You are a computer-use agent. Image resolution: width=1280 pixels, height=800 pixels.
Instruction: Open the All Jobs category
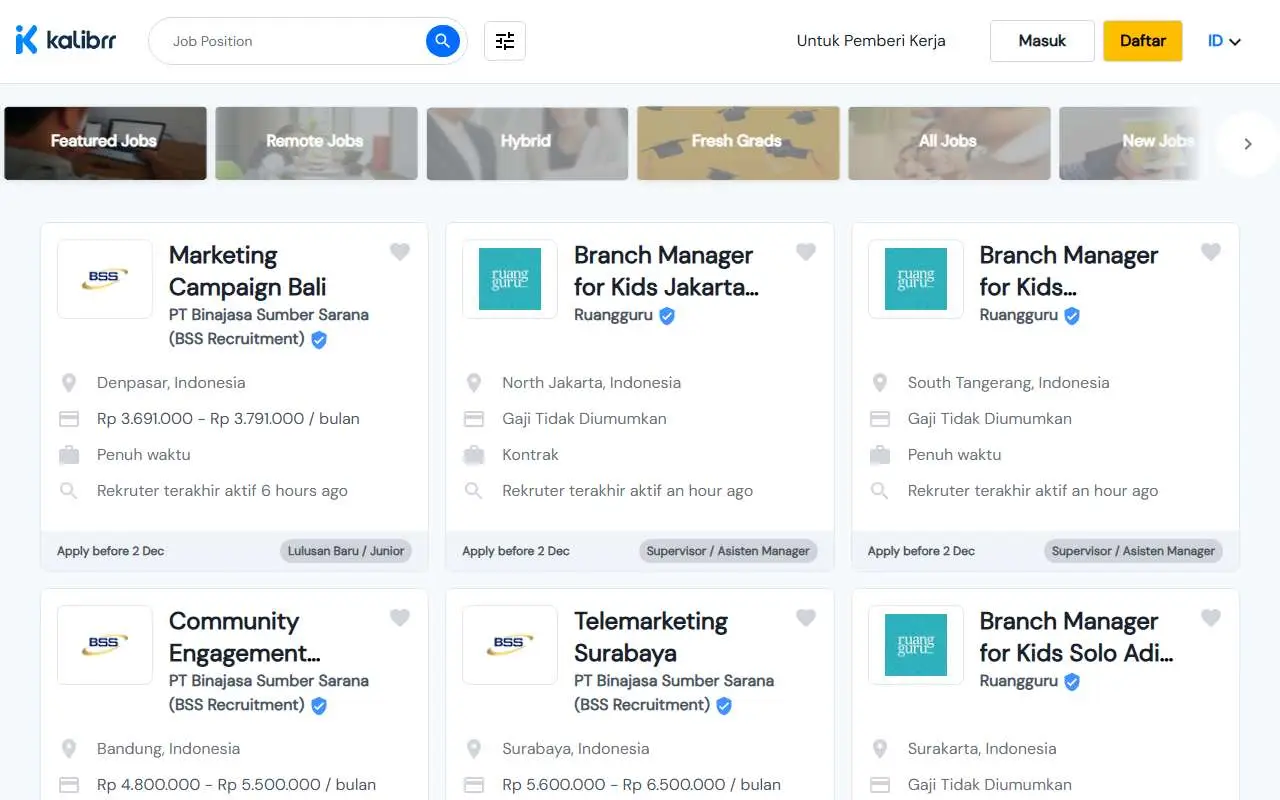[949, 143]
